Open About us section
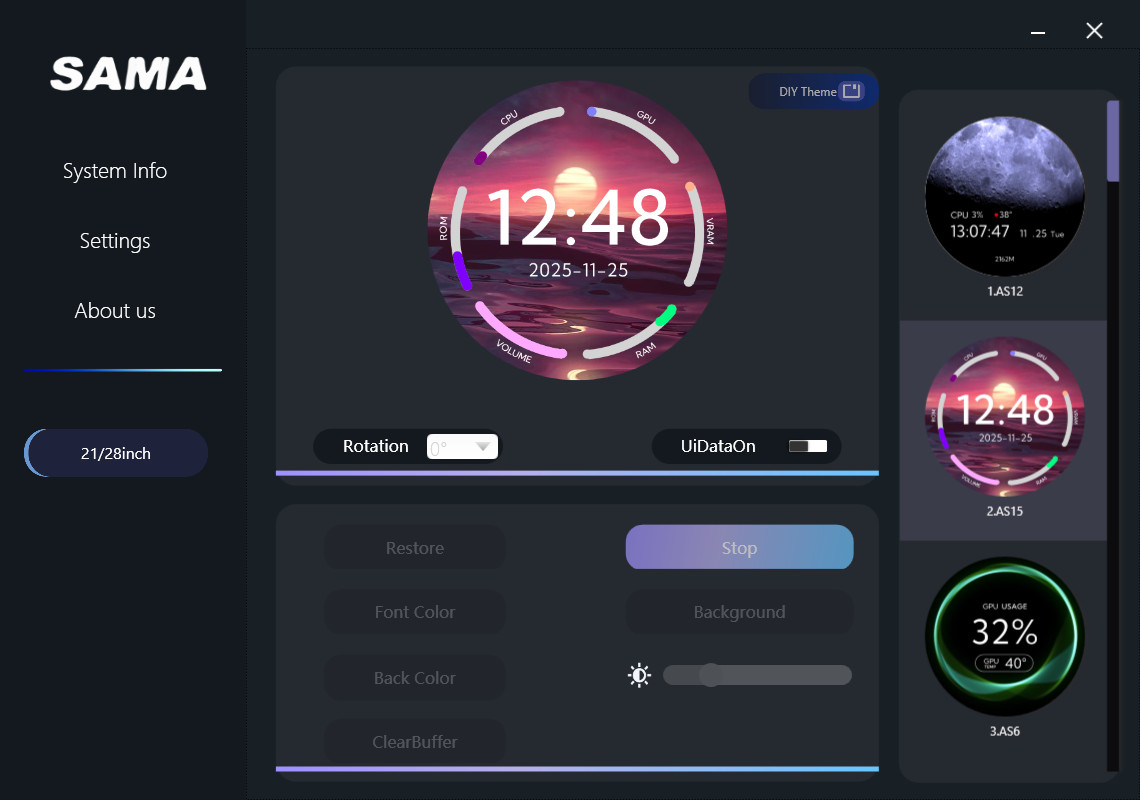This screenshot has height=800, width=1140. click(x=115, y=311)
